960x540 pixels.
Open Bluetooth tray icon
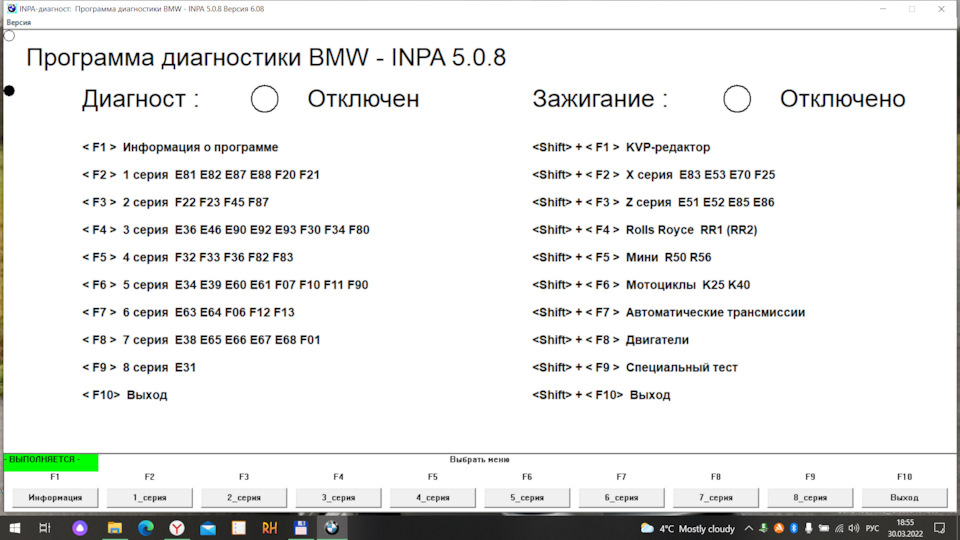tap(793, 528)
